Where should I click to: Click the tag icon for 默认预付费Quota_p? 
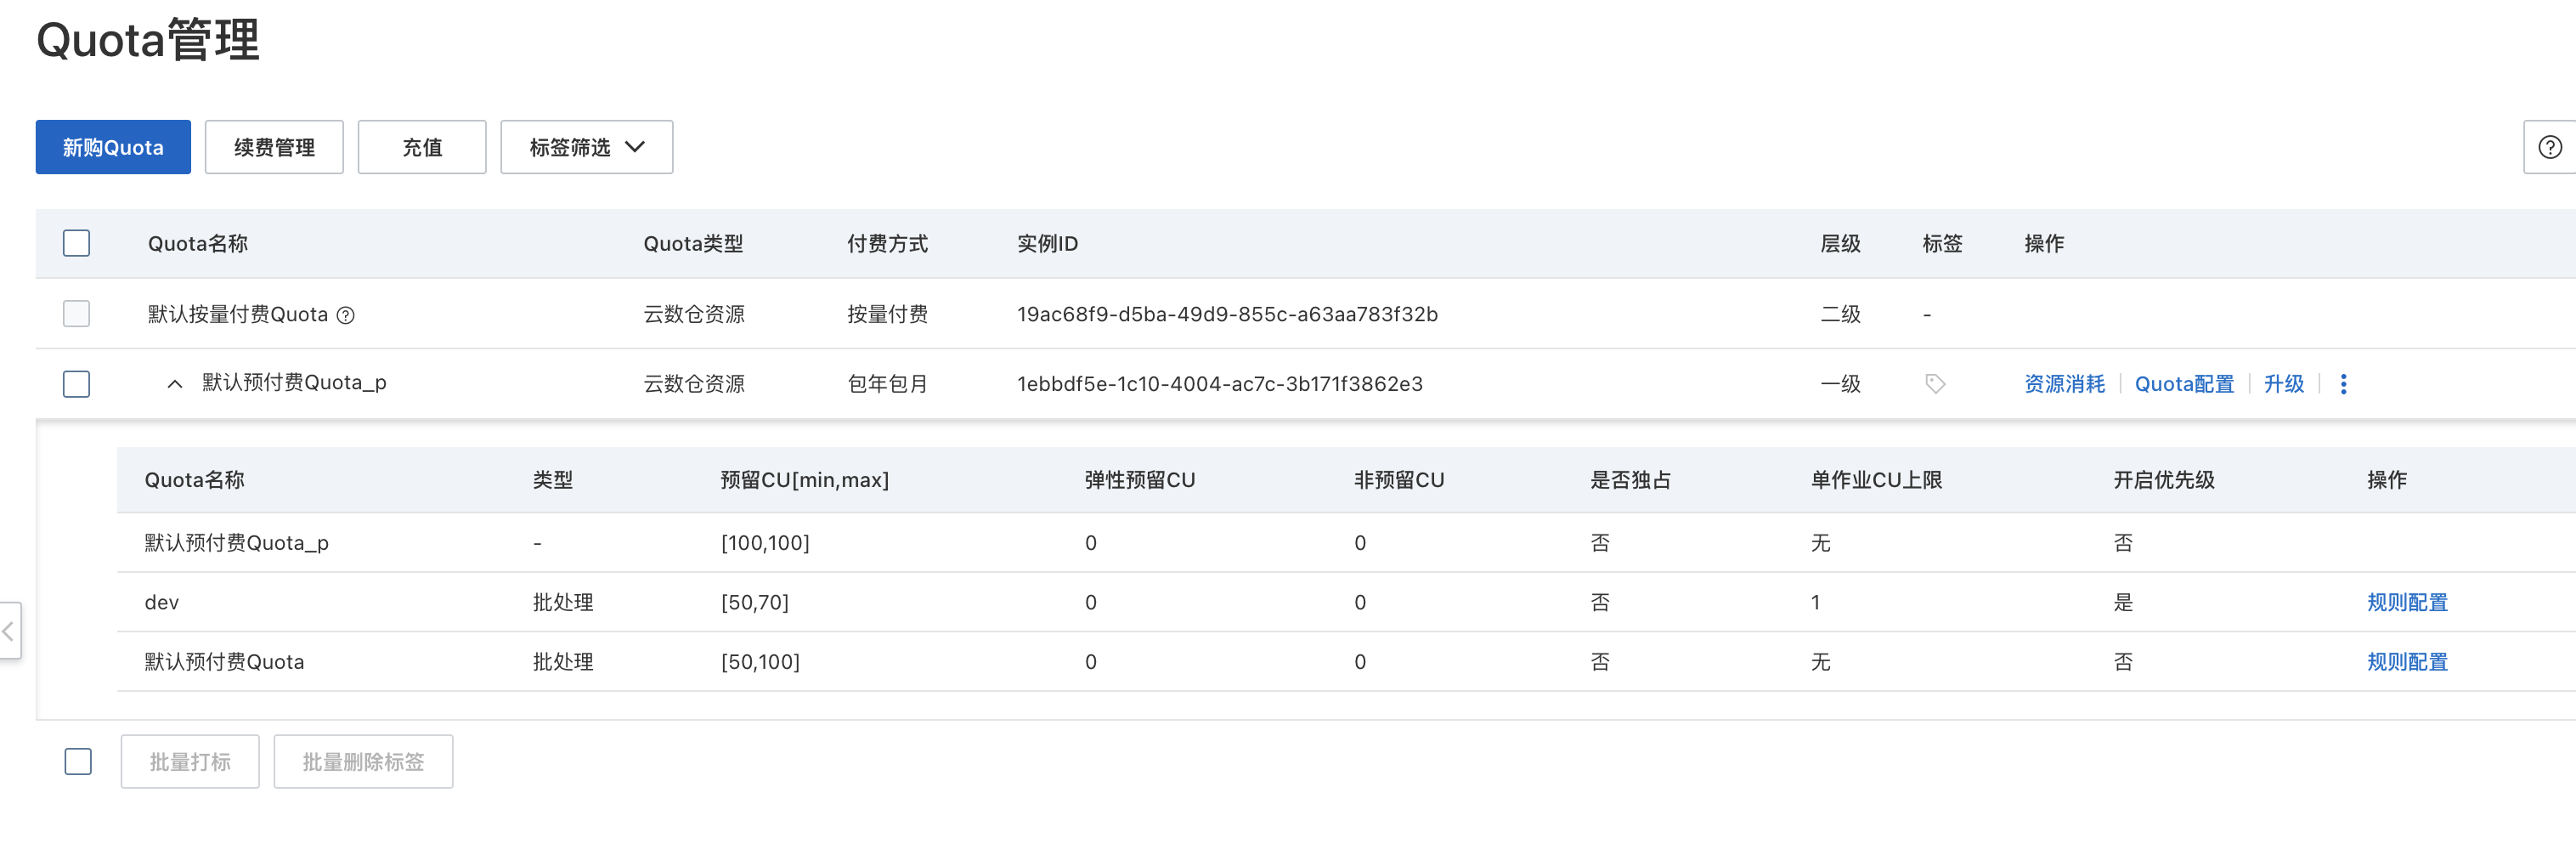[1935, 384]
